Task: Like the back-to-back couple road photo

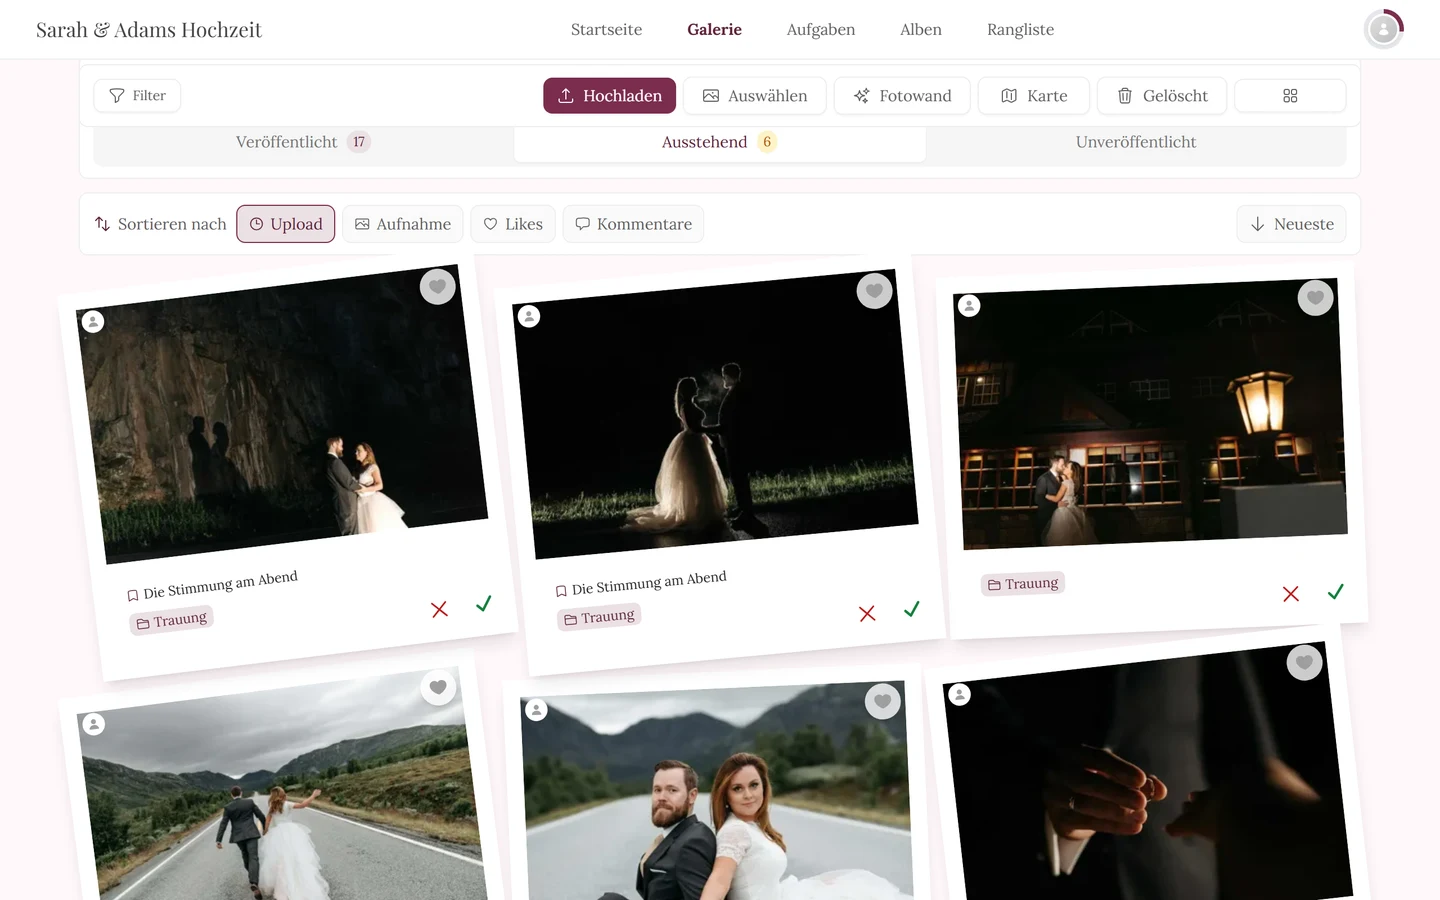Action: point(883,701)
